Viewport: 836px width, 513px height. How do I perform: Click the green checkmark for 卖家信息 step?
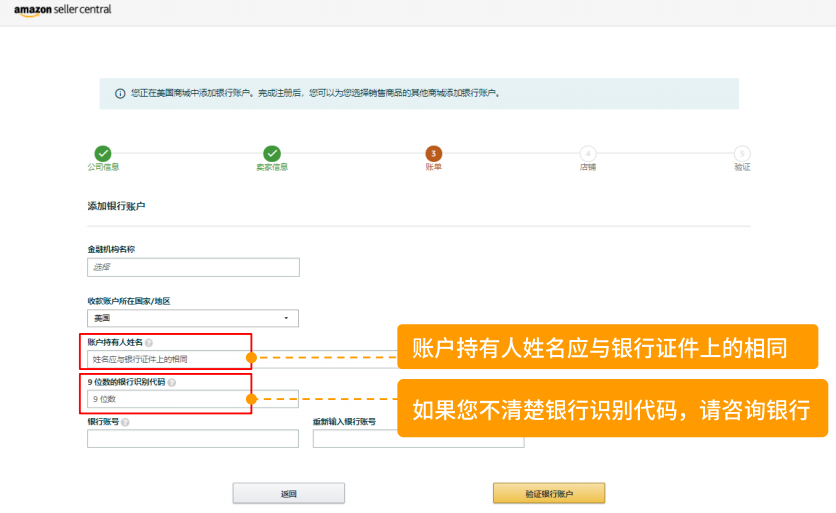(272, 153)
